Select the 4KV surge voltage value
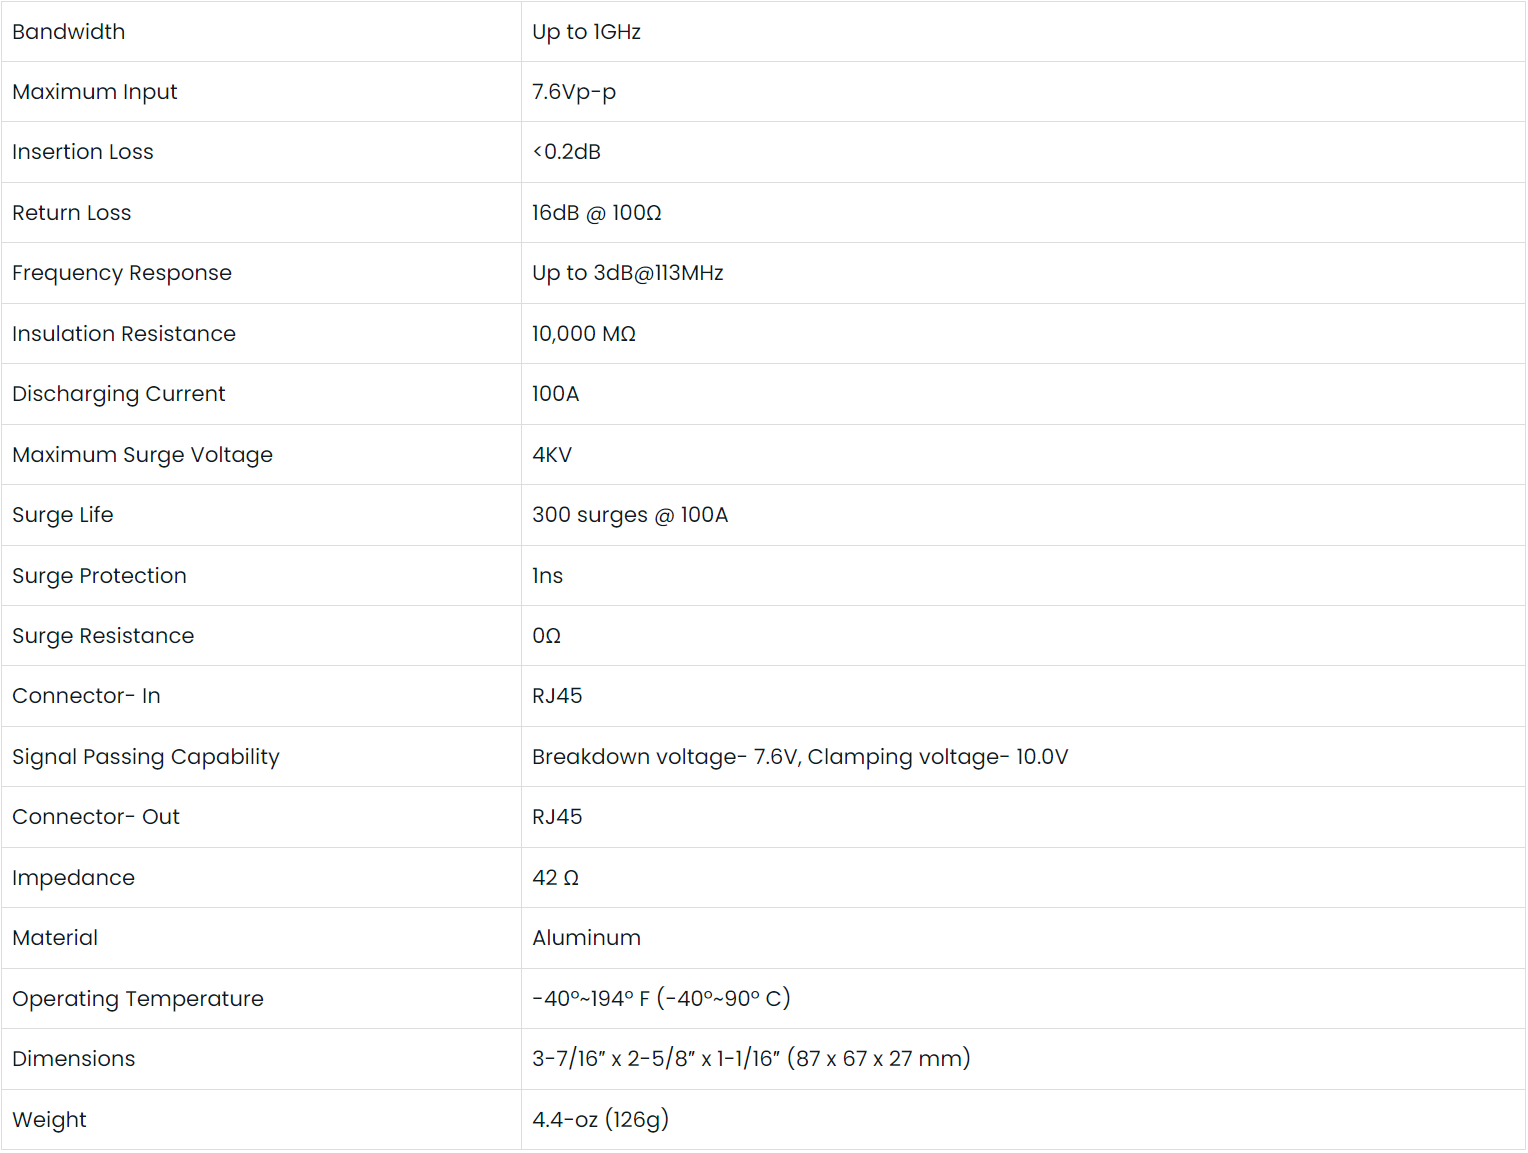 coord(552,455)
